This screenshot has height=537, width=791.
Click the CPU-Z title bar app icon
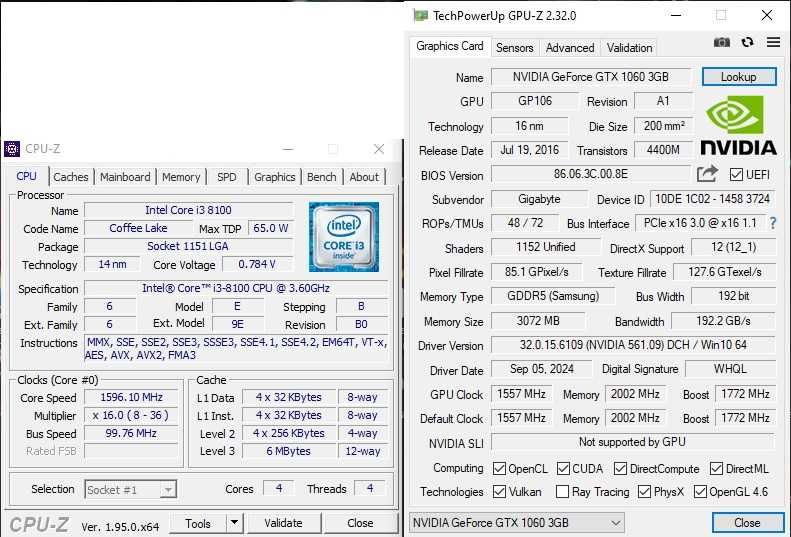[x=12, y=149]
